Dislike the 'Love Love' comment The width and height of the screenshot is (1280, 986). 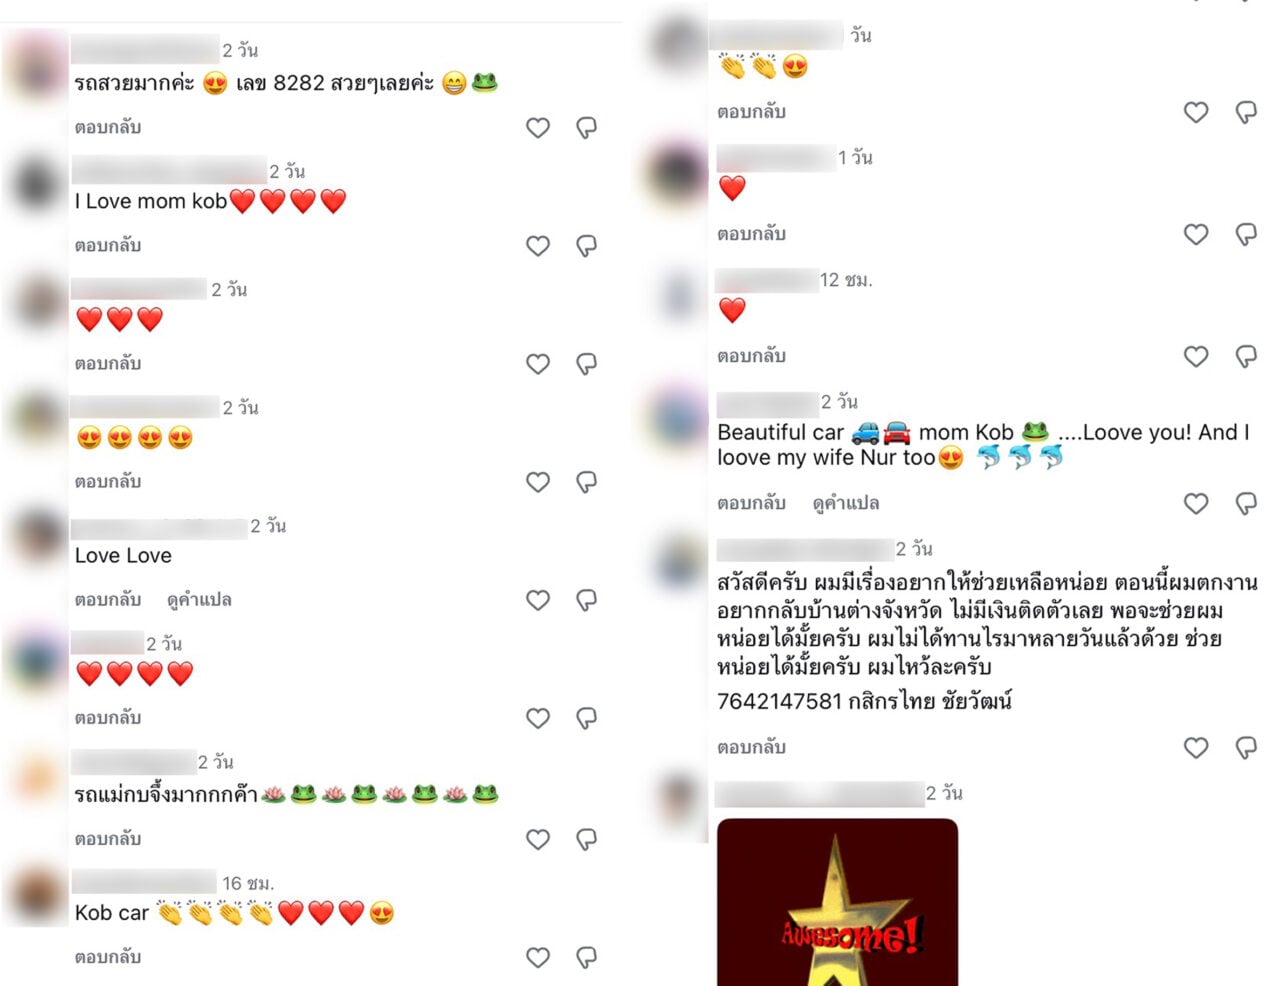[x=587, y=600]
